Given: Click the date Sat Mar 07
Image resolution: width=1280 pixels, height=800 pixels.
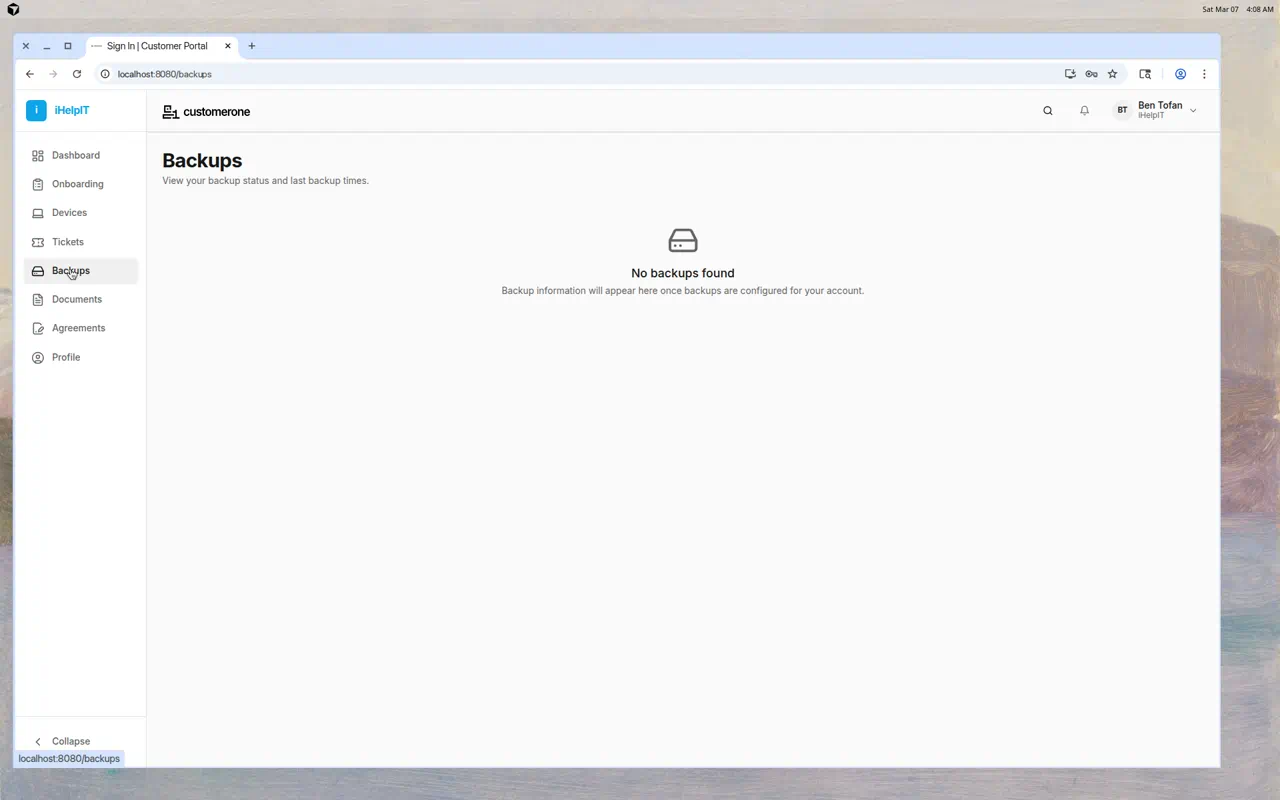Looking at the screenshot, I should (1220, 9).
